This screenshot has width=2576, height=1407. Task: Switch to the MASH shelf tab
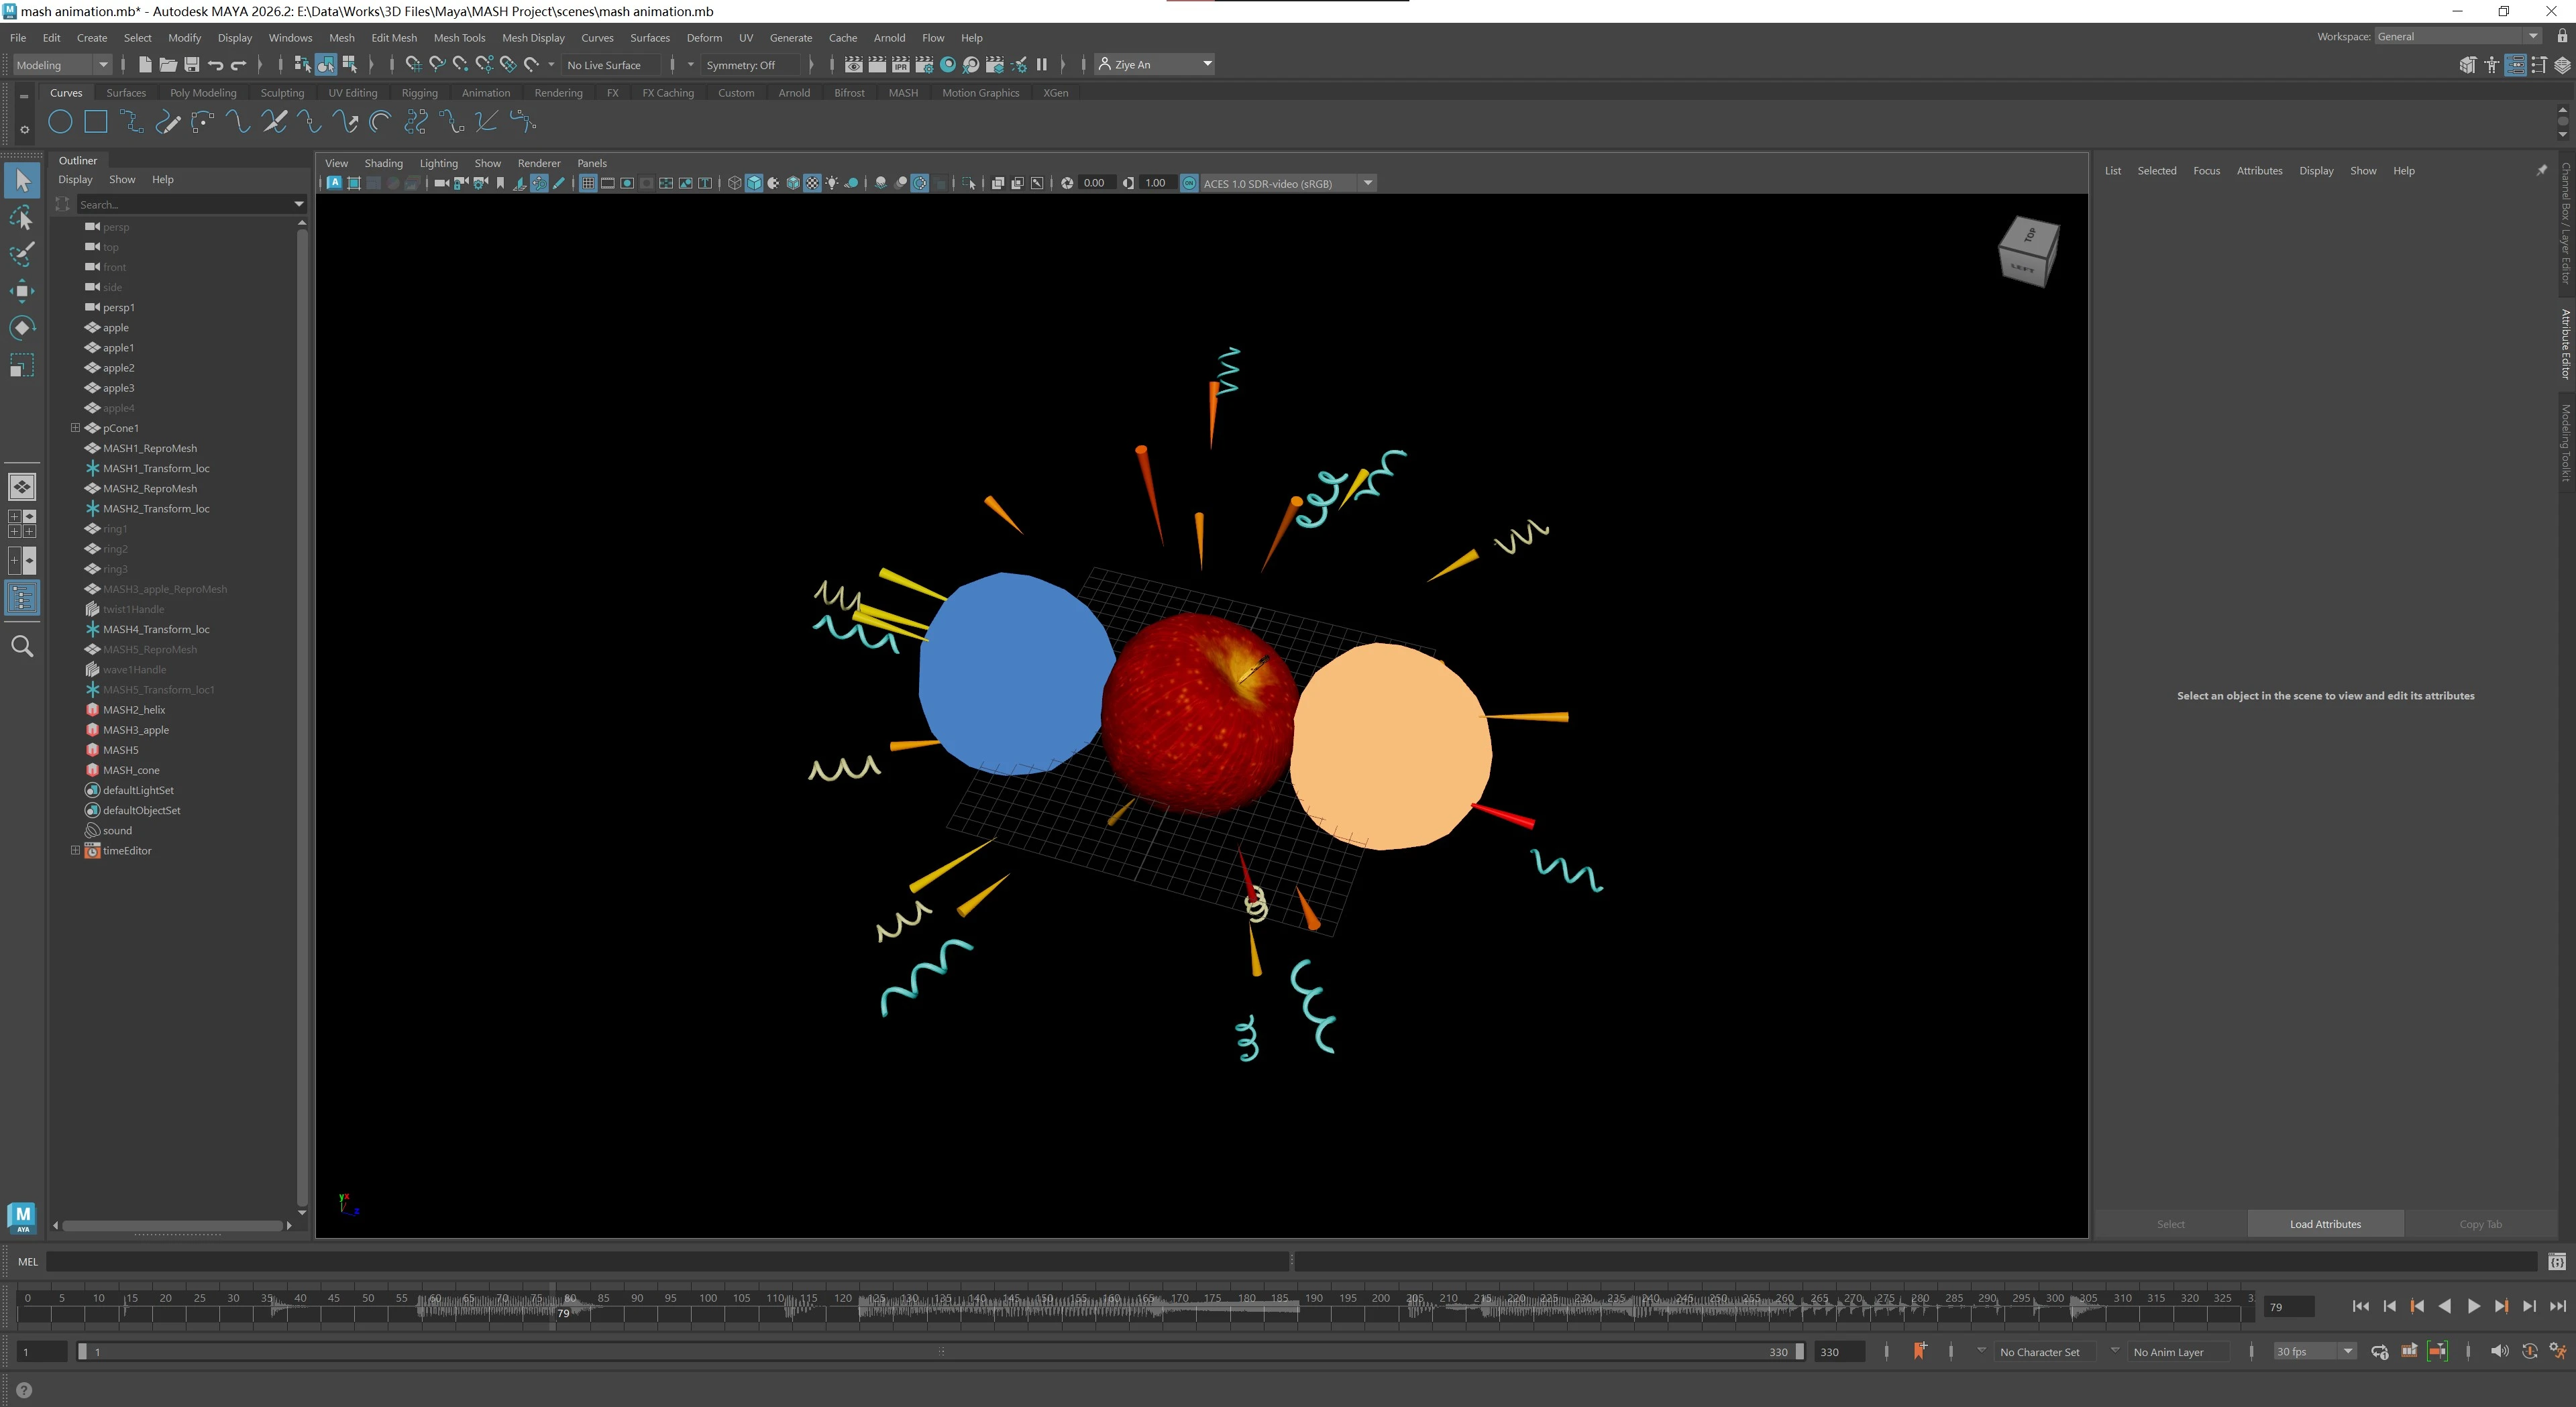(x=902, y=93)
